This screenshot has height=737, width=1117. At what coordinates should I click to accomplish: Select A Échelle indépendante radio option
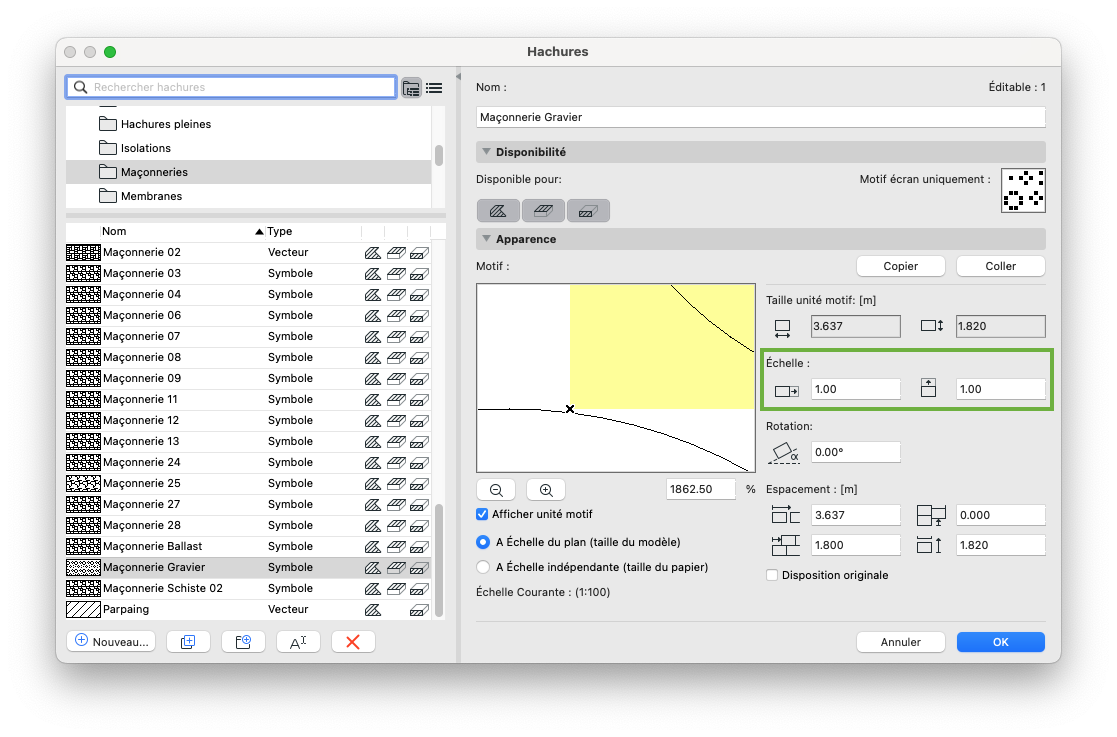point(483,568)
